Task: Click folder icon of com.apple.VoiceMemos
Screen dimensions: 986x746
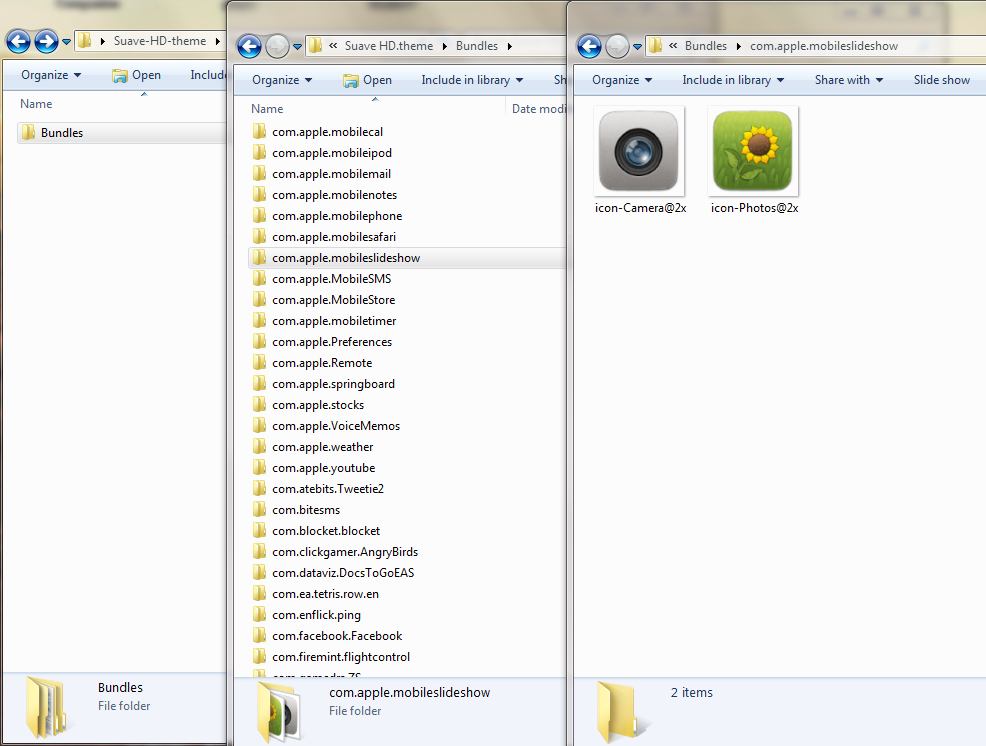Action: coord(259,426)
